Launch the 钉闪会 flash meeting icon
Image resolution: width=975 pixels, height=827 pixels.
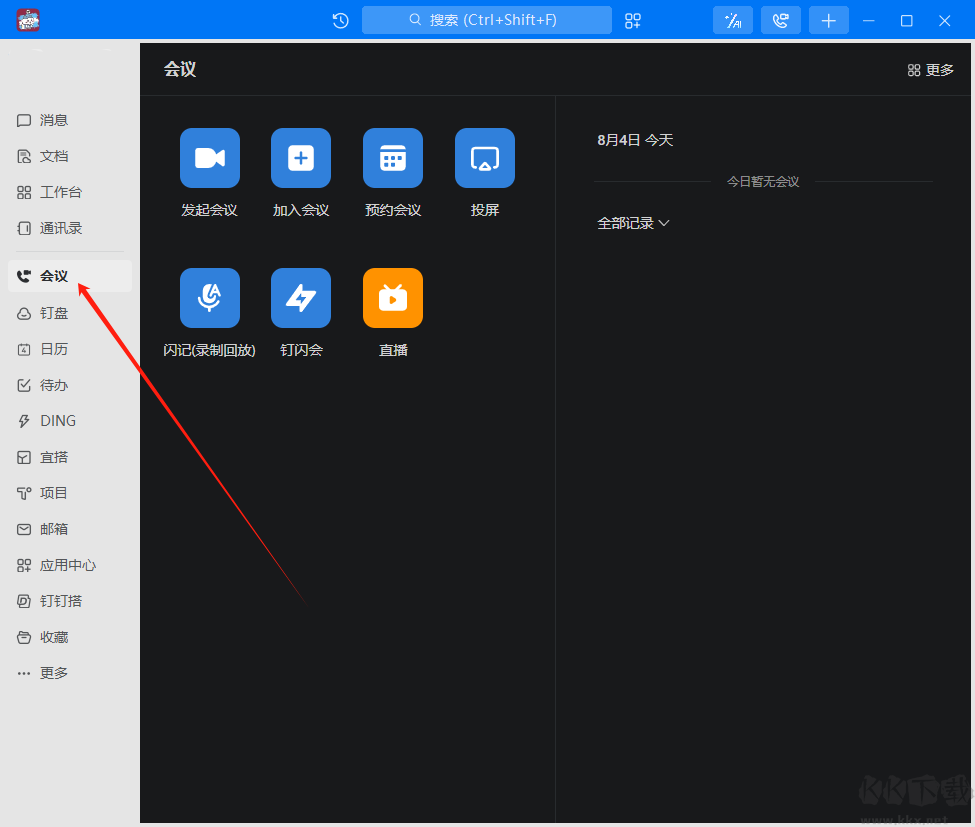(301, 298)
